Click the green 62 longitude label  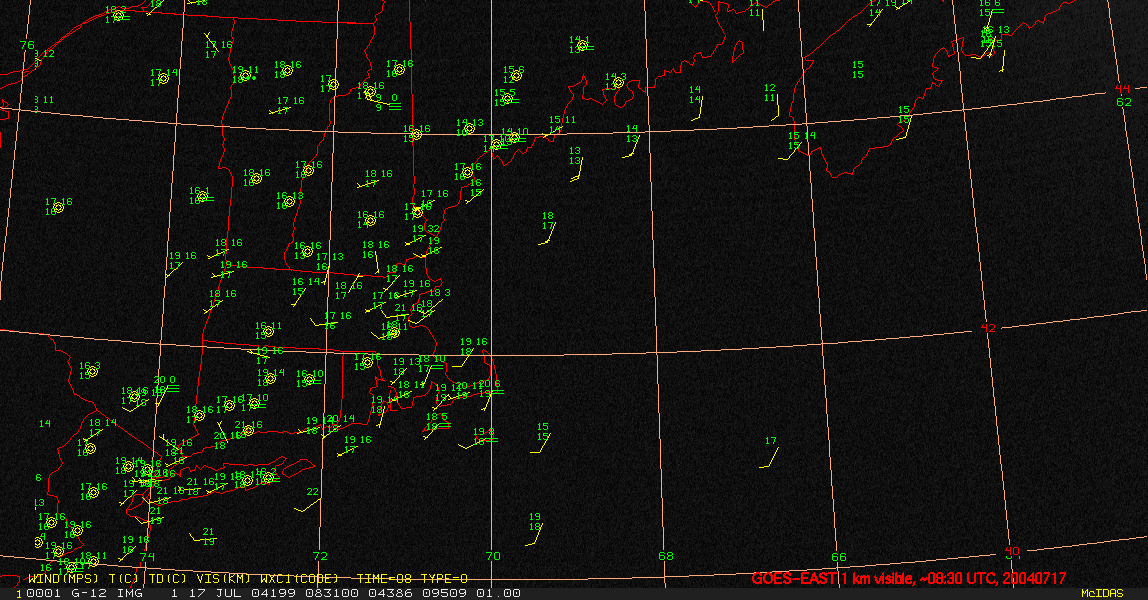(1124, 102)
